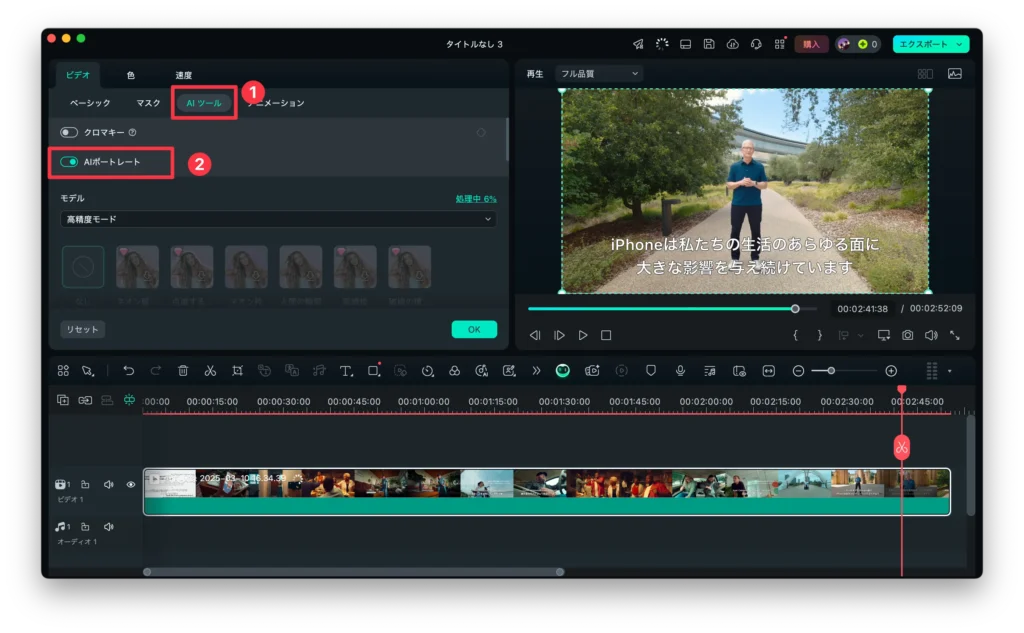The height and width of the screenshot is (633, 1024).
Task: Click the crop tool in timeline toolbar
Action: tap(237, 370)
